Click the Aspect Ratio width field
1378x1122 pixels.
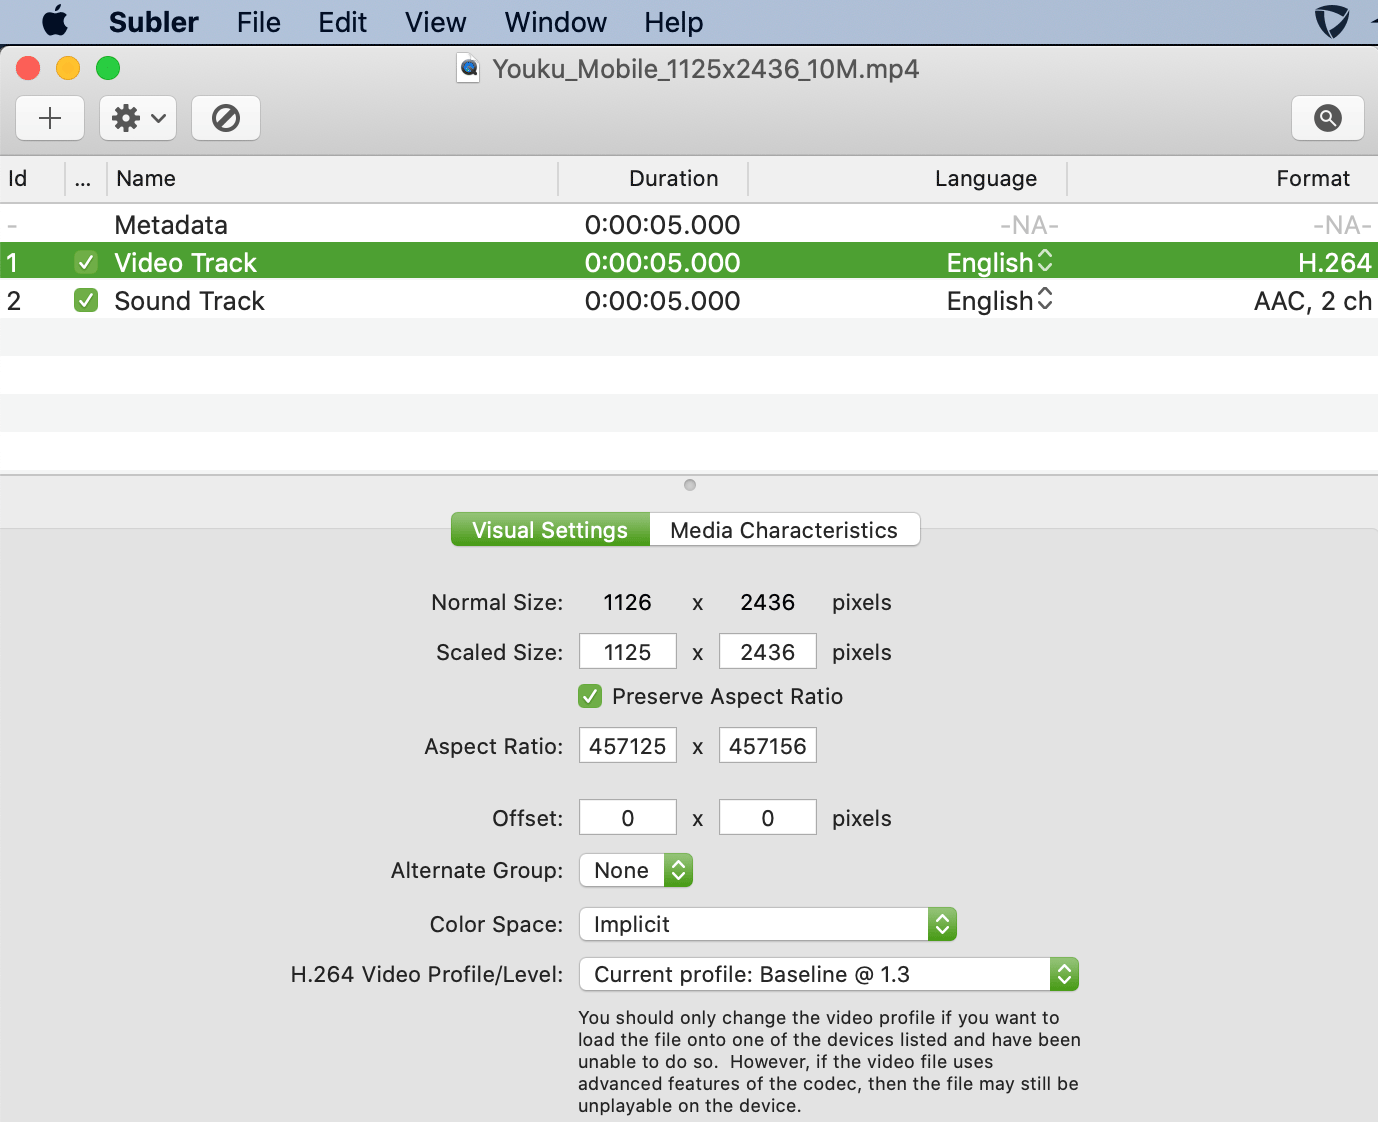(628, 746)
